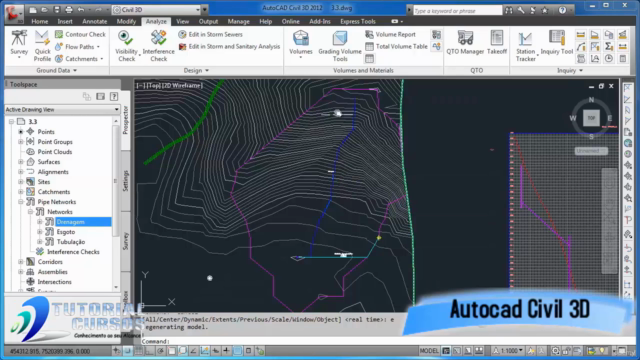Run Contour Check

tap(80, 34)
